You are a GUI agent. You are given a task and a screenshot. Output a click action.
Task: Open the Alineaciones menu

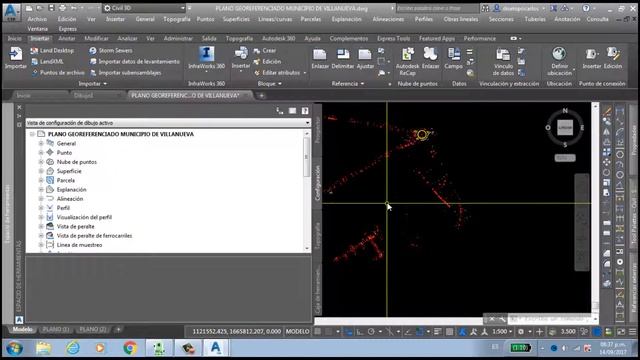coord(388,19)
